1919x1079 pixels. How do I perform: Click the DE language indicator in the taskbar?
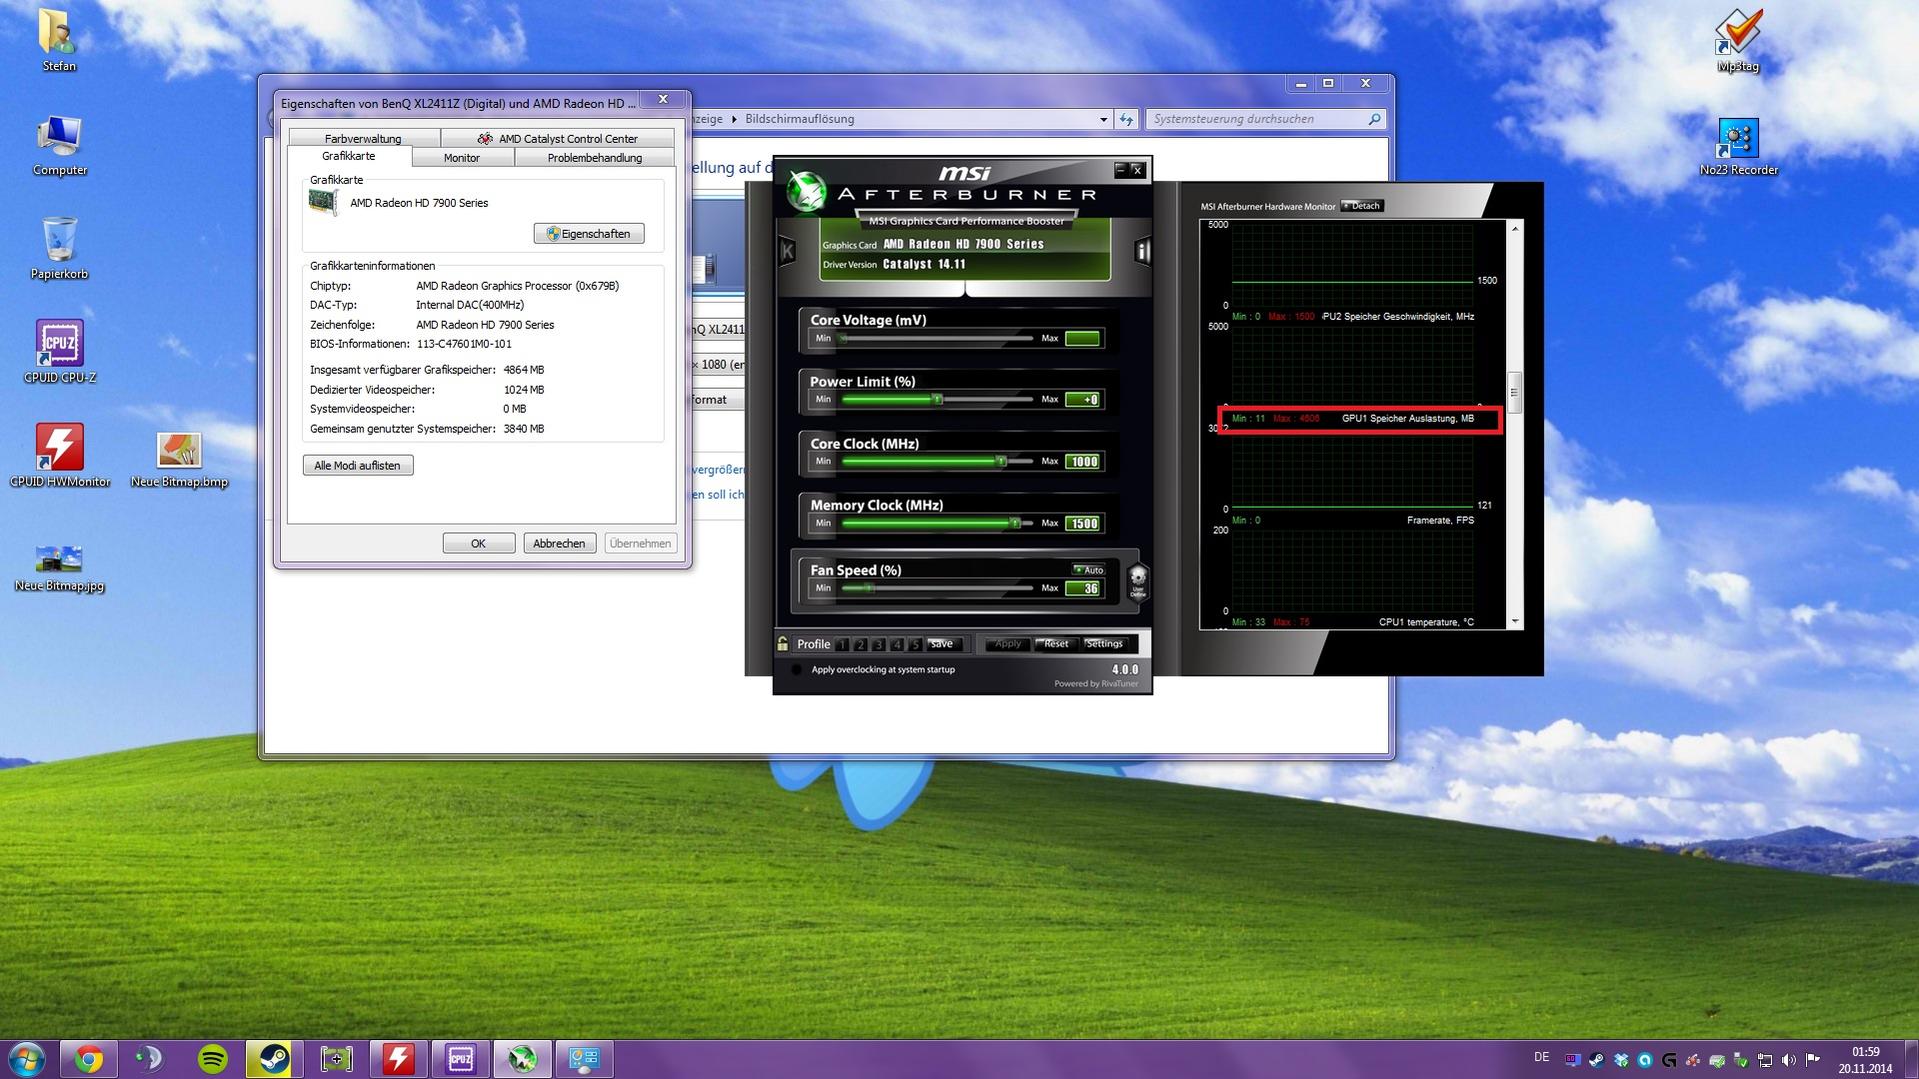tap(1541, 1058)
